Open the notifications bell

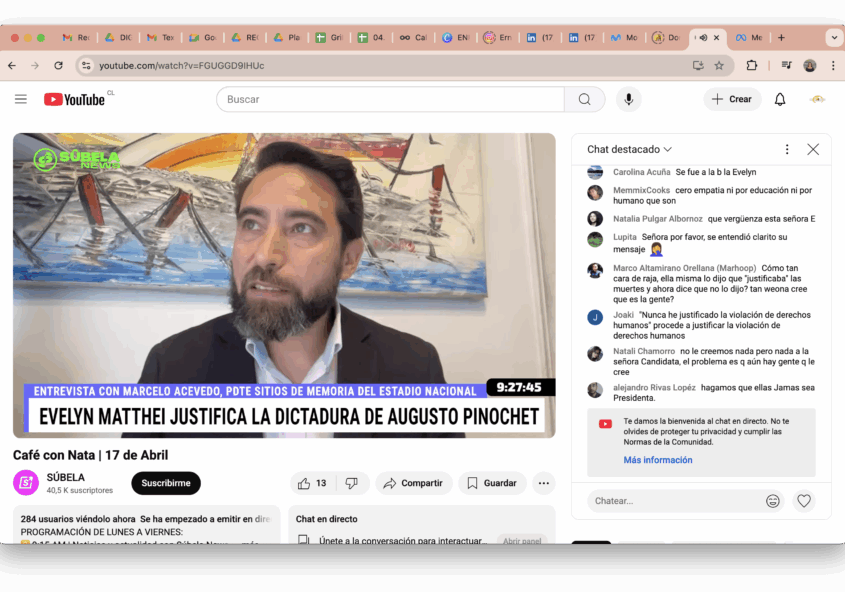point(780,99)
